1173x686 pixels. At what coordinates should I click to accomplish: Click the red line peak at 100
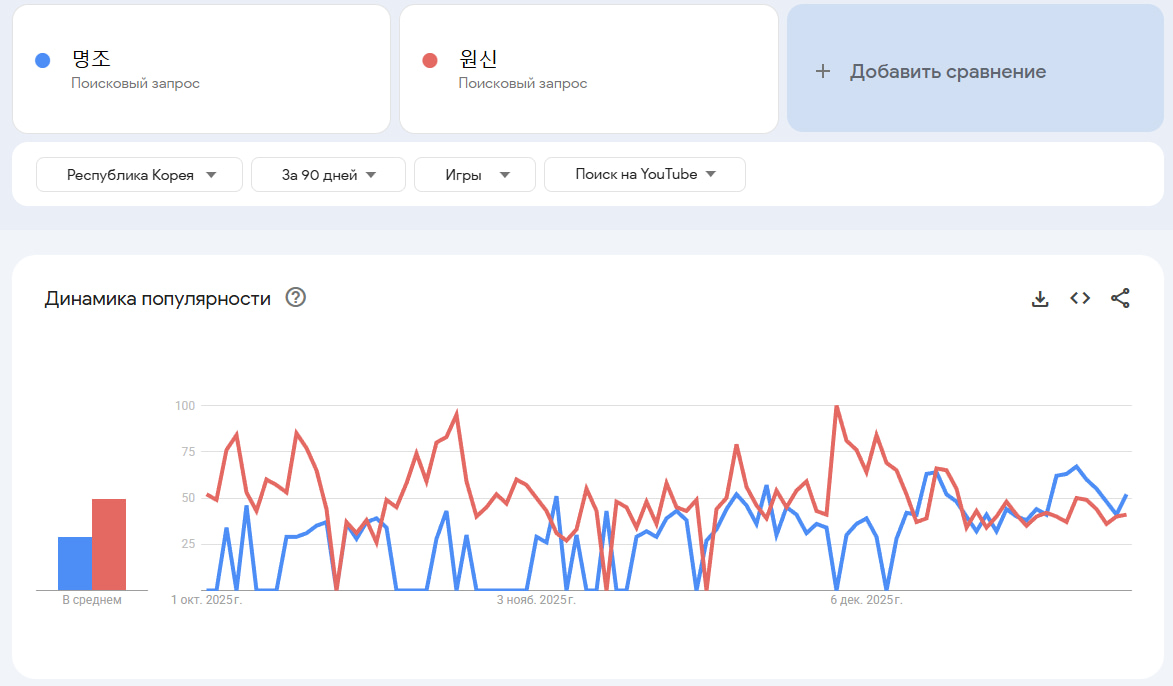click(836, 407)
